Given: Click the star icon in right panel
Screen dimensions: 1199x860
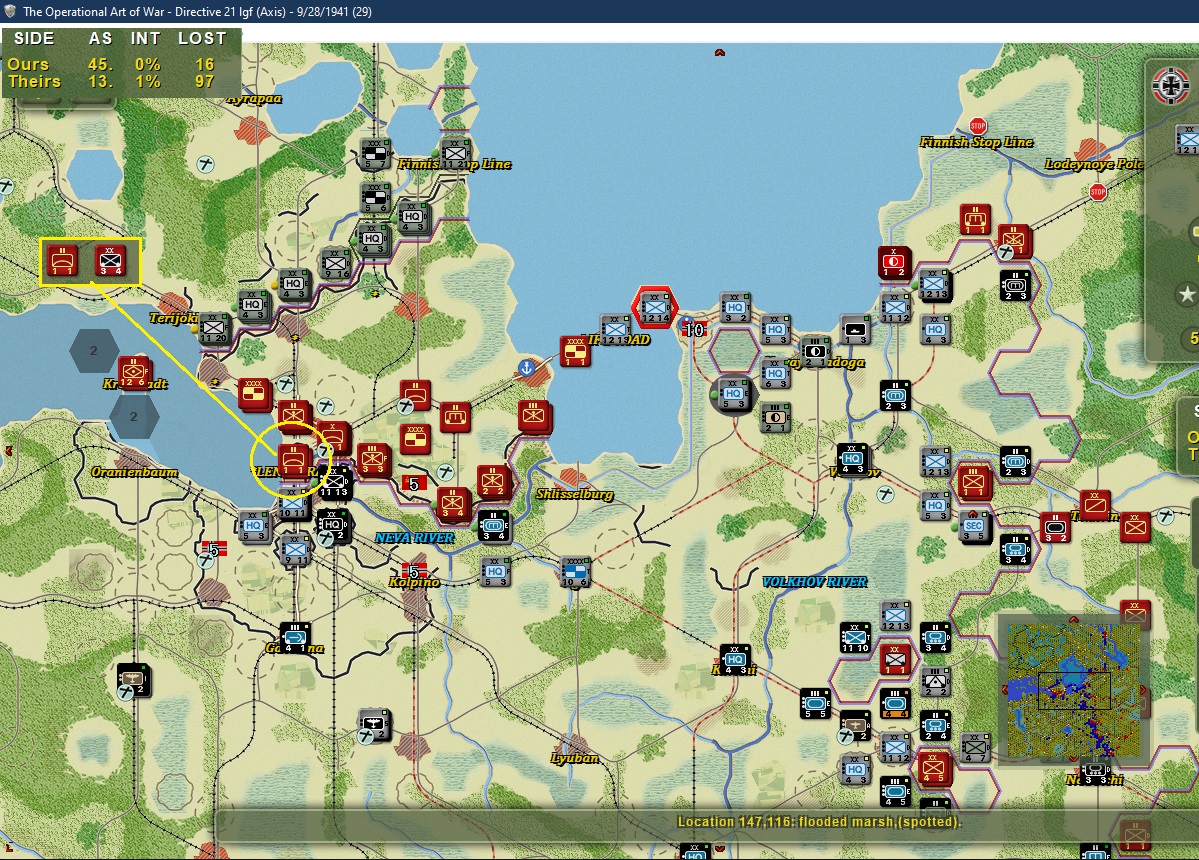Looking at the screenshot, I should [1187, 294].
